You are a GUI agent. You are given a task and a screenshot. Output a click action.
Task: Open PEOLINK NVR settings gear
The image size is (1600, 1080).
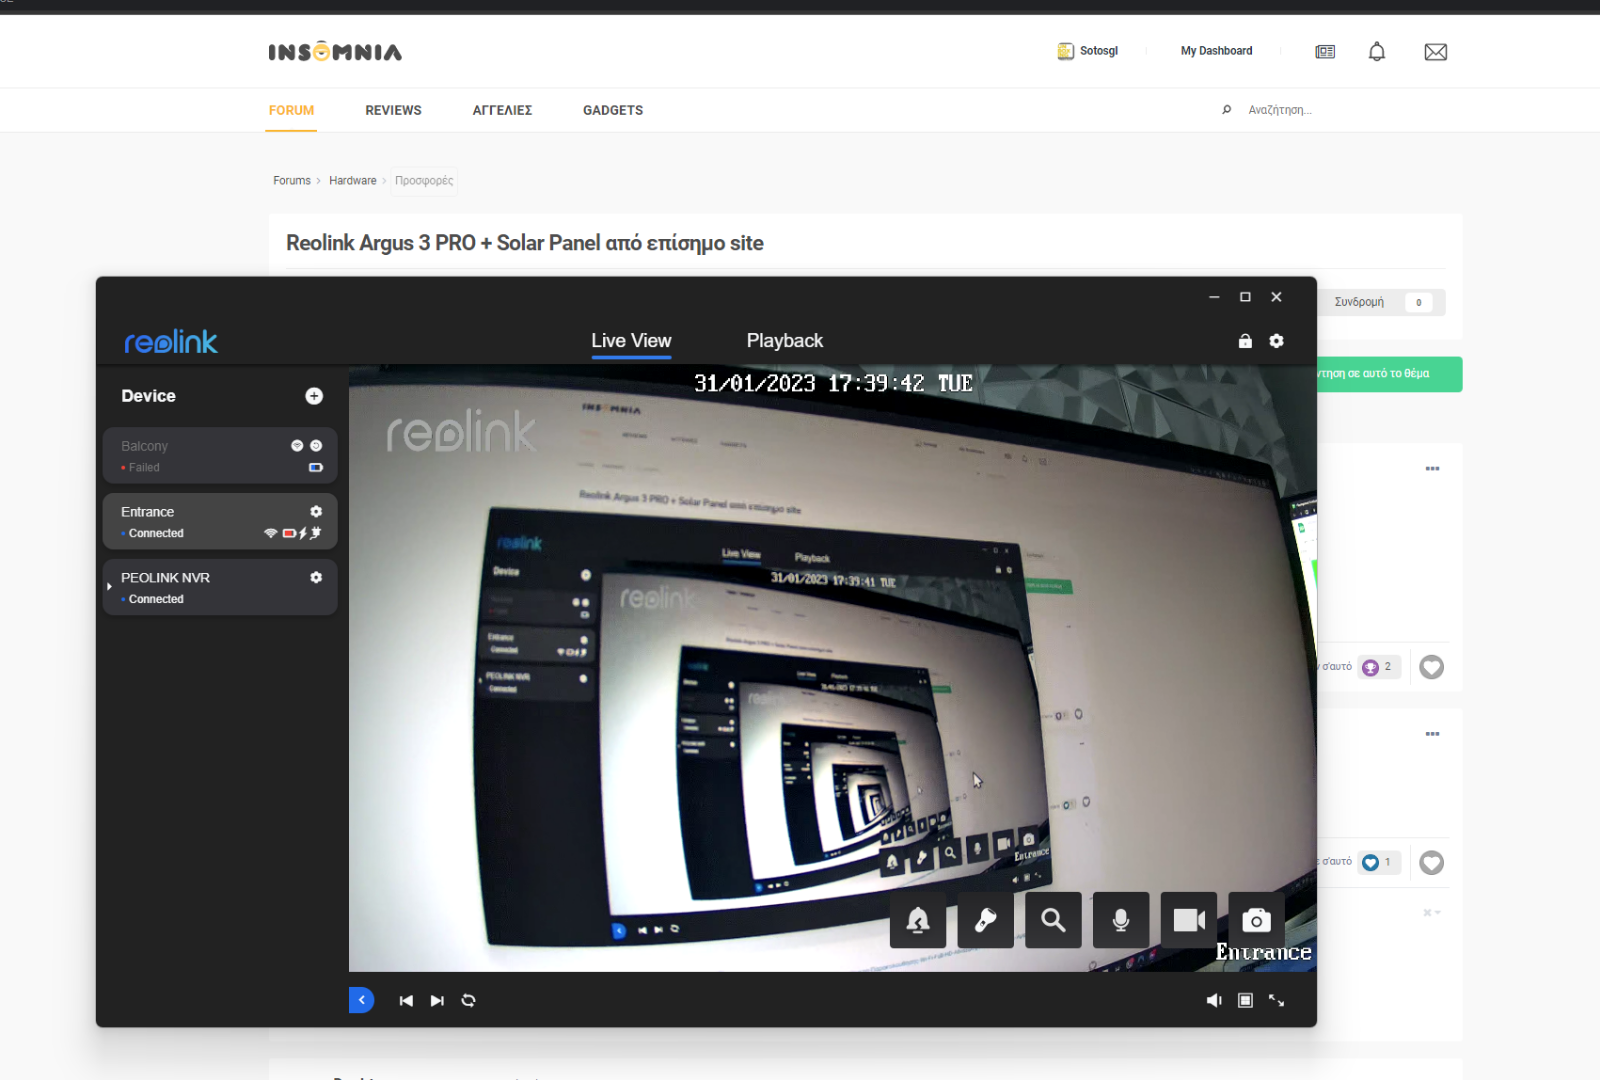tap(316, 578)
